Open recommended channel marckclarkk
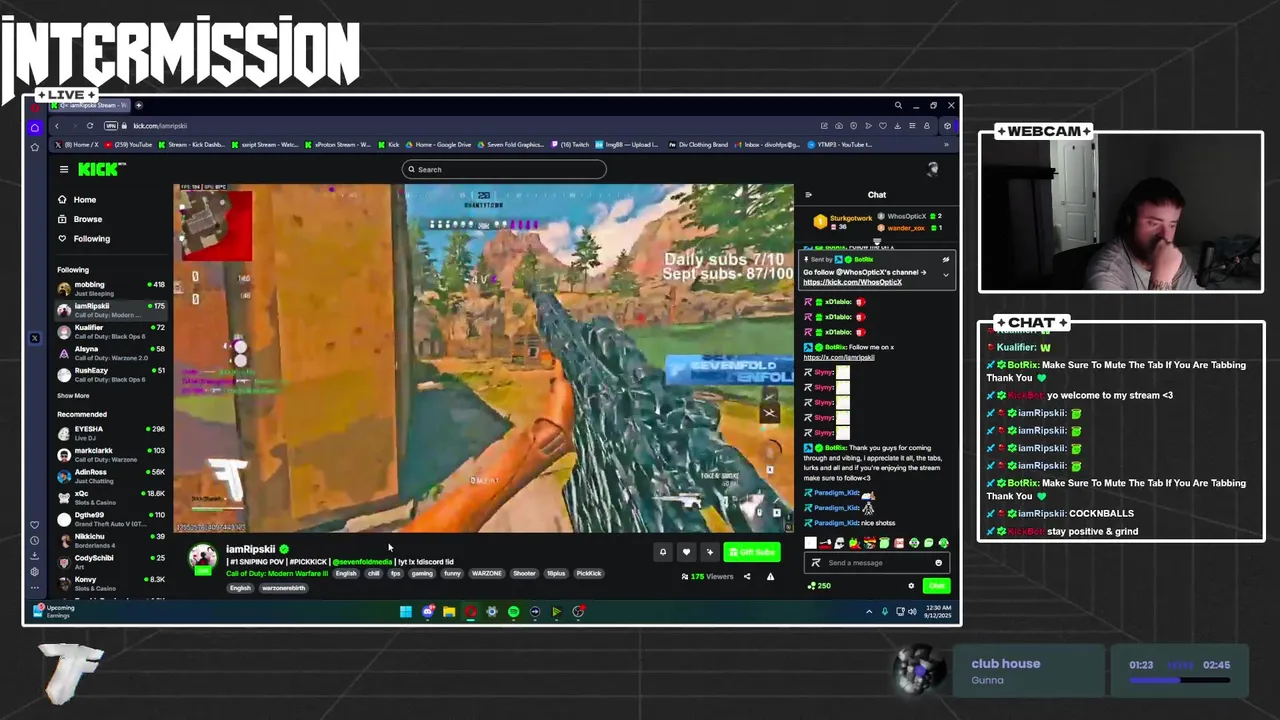 point(110,454)
